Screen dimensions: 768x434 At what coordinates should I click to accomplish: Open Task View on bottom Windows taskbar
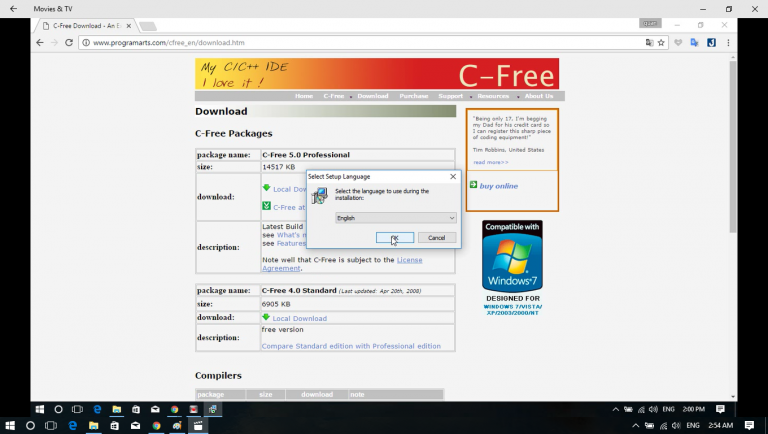tap(51, 426)
